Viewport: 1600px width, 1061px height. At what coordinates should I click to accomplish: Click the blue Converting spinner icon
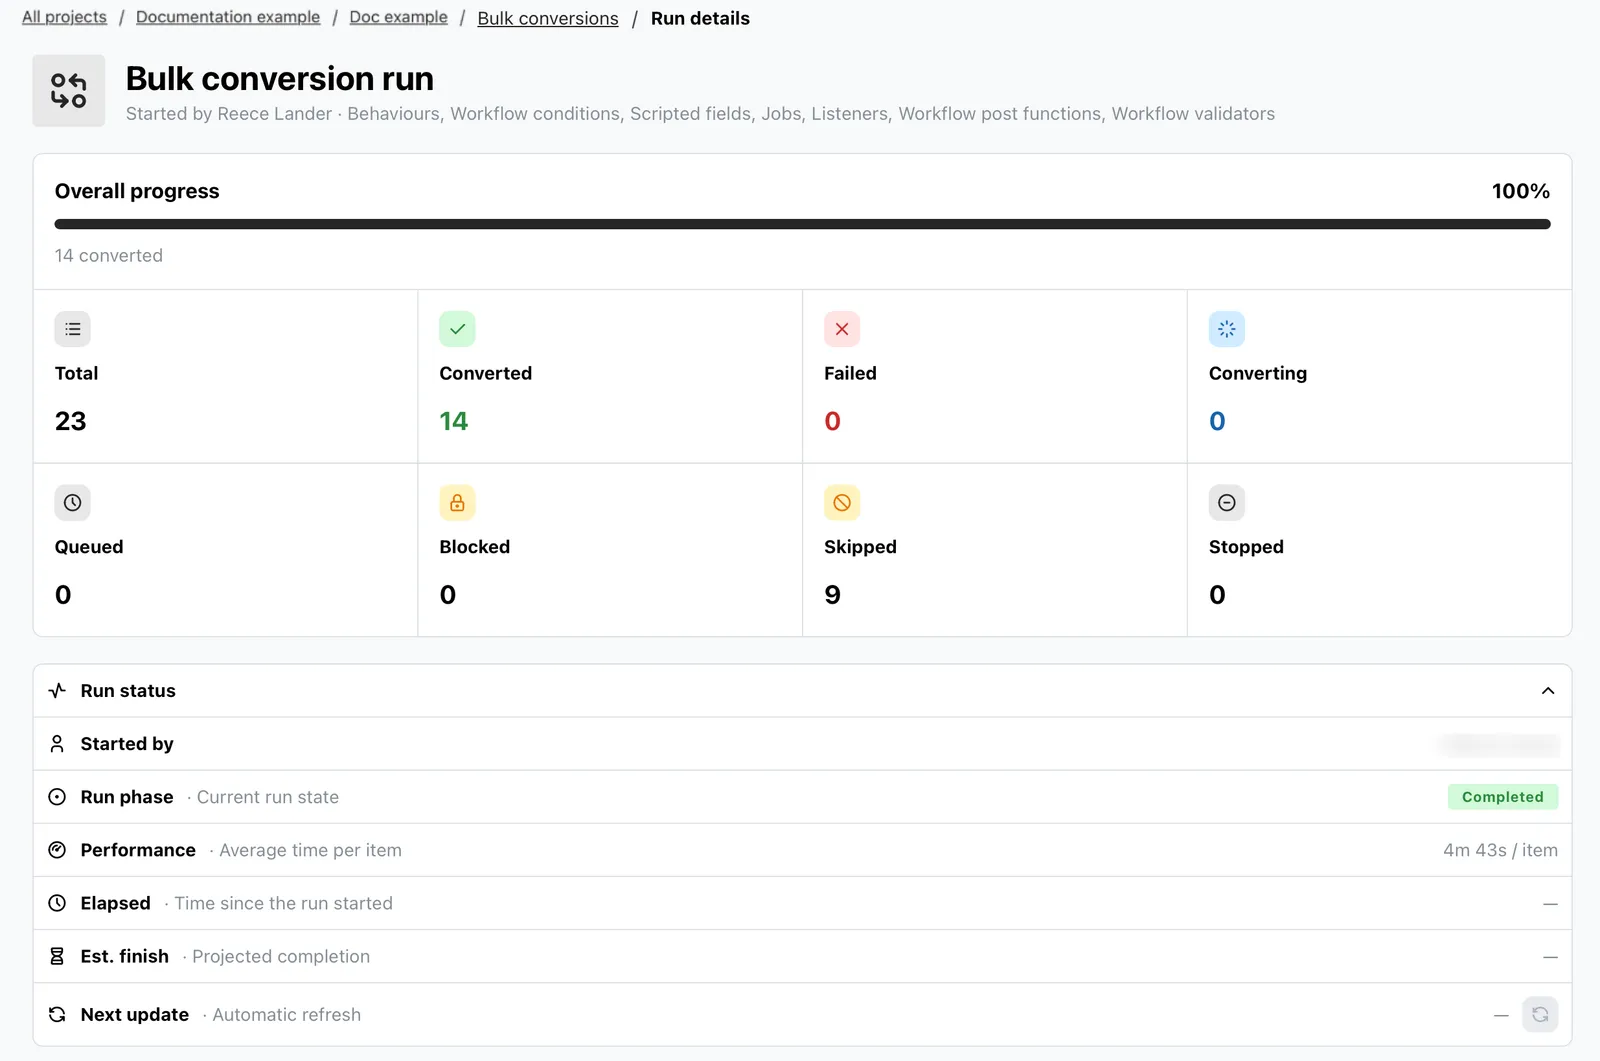coord(1227,329)
